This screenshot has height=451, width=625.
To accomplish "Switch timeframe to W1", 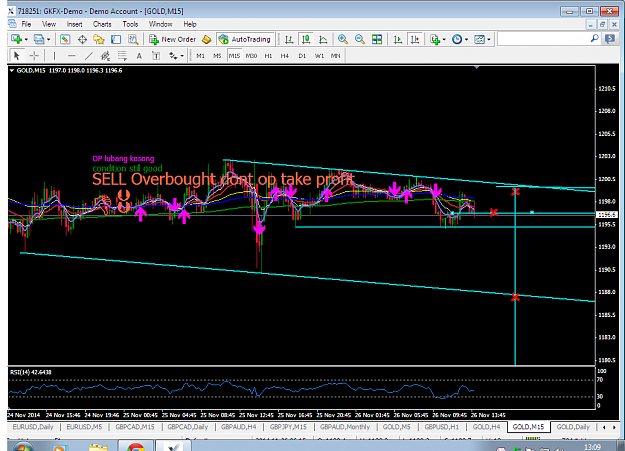I will click(319, 56).
